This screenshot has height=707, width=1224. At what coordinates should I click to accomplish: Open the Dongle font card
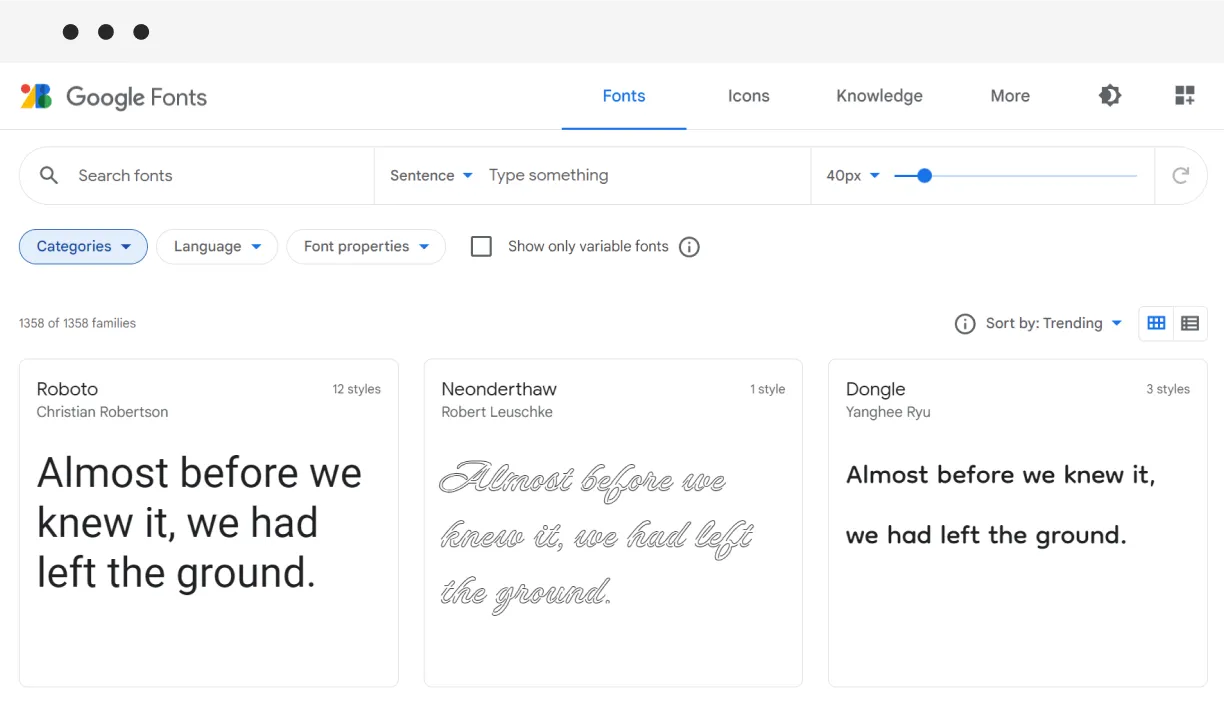pyautogui.click(x=1018, y=523)
